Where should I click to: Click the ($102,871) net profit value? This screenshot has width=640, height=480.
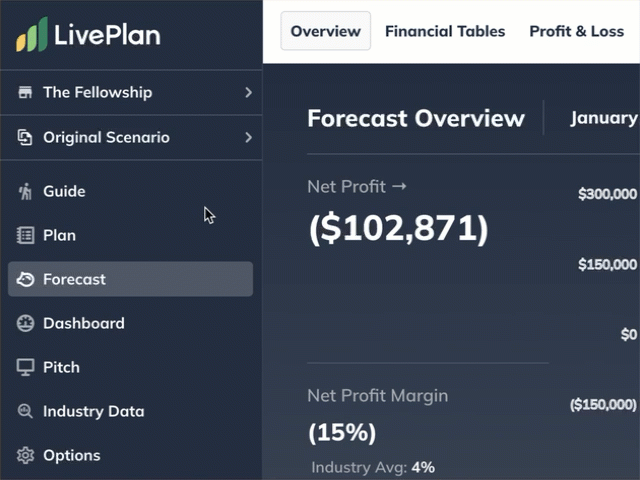click(x=398, y=228)
